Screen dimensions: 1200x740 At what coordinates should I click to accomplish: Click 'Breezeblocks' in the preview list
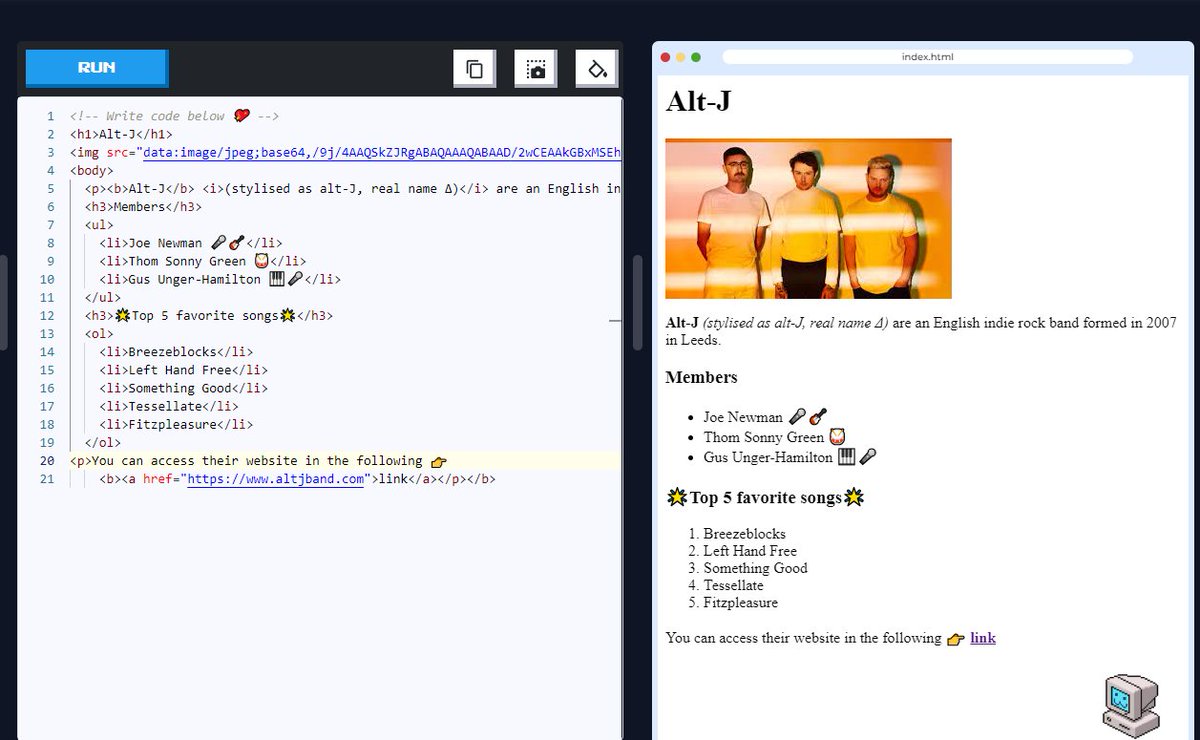(x=744, y=534)
